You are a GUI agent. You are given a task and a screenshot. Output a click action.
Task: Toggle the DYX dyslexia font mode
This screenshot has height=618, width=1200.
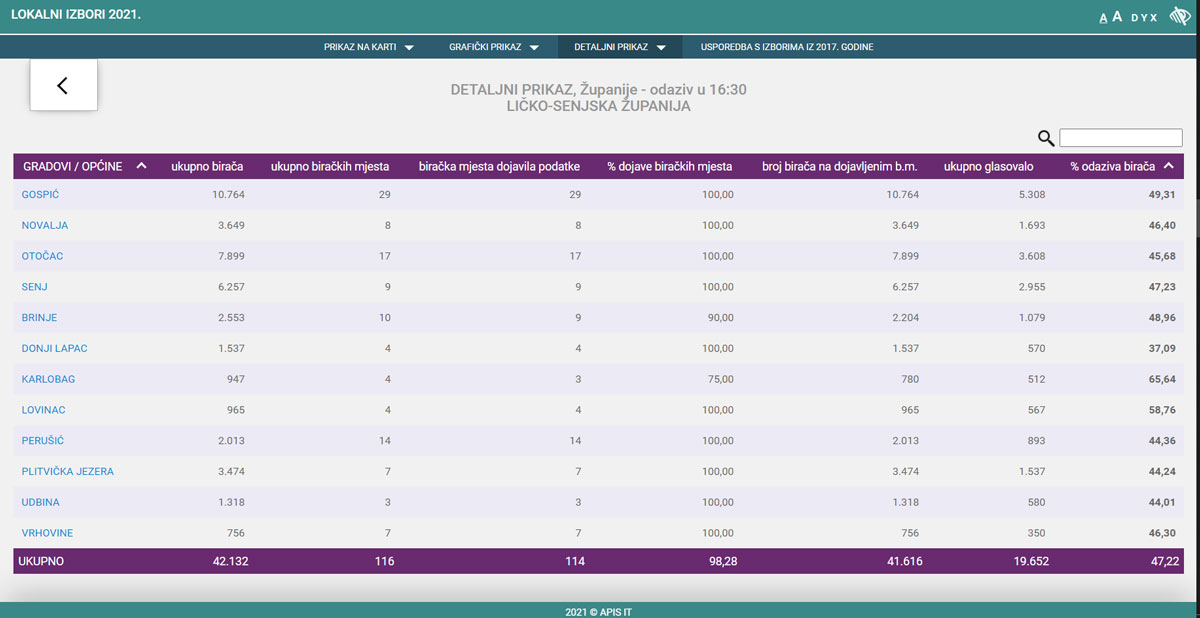coord(1144,18)
